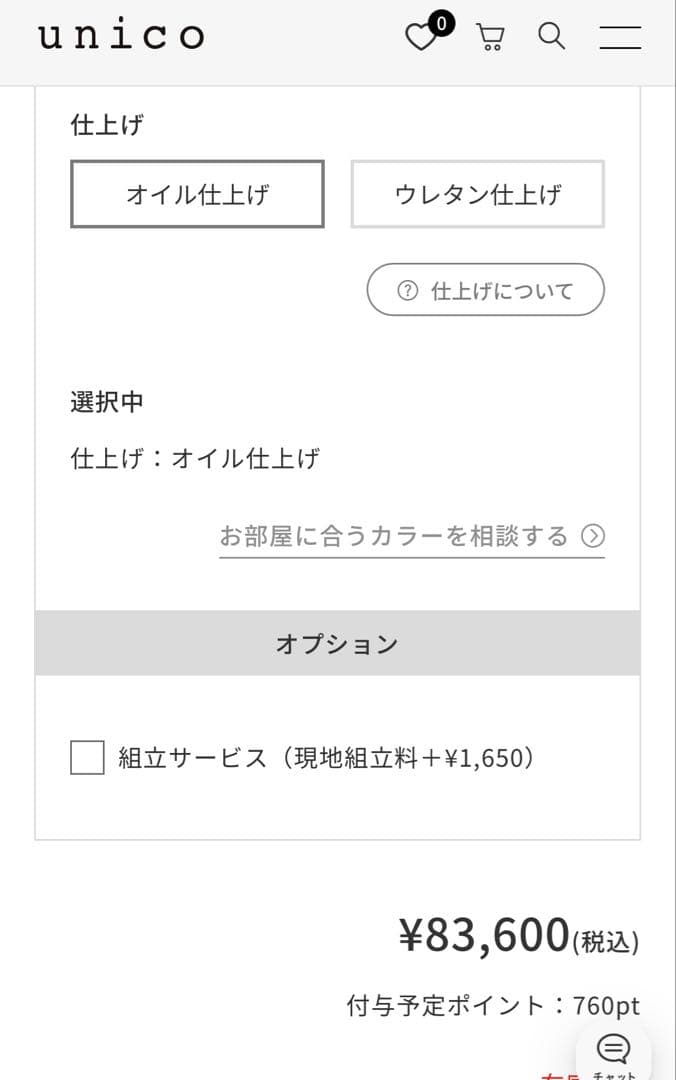Click the wishlist count badge showing 0
This screenshot has width=676, height=1080.
441,22
